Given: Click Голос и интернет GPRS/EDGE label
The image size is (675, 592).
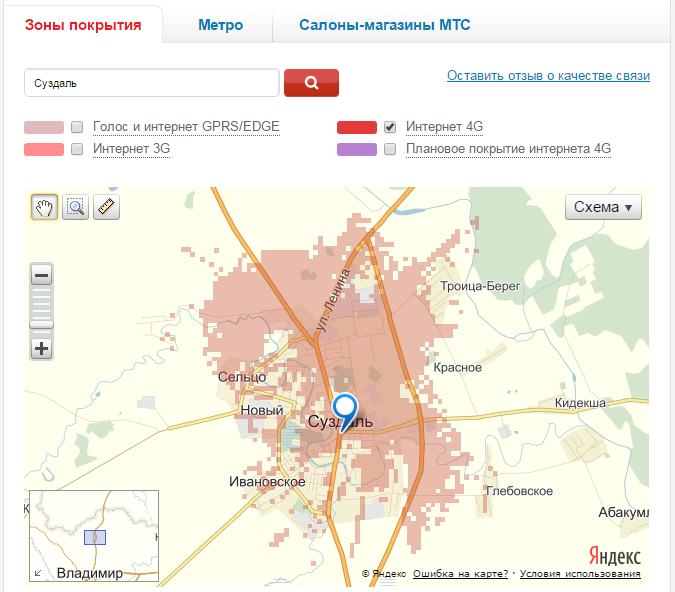Looking at the screenshot, I should point(186,127).
